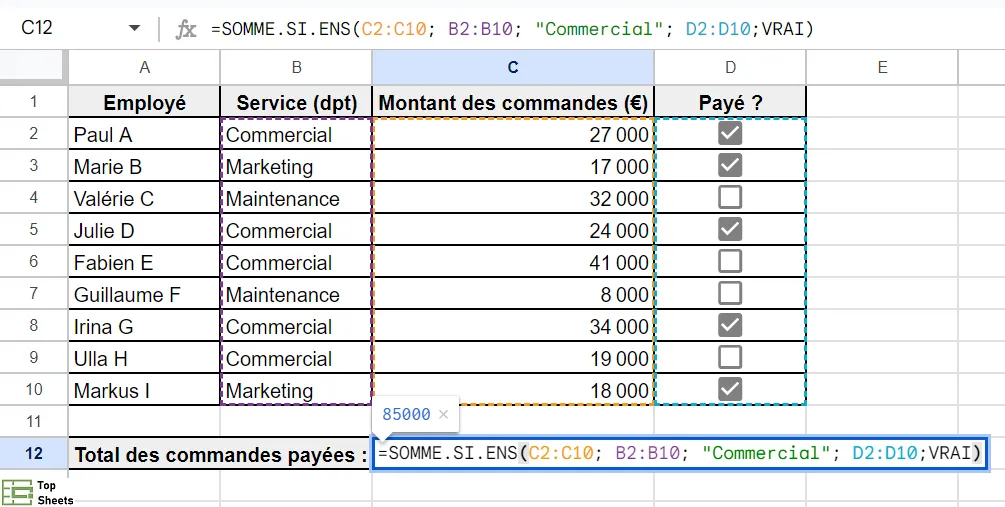Uncheck the Payé checkbox for Irina G
1005x507 pixels.
pos(729,326)
